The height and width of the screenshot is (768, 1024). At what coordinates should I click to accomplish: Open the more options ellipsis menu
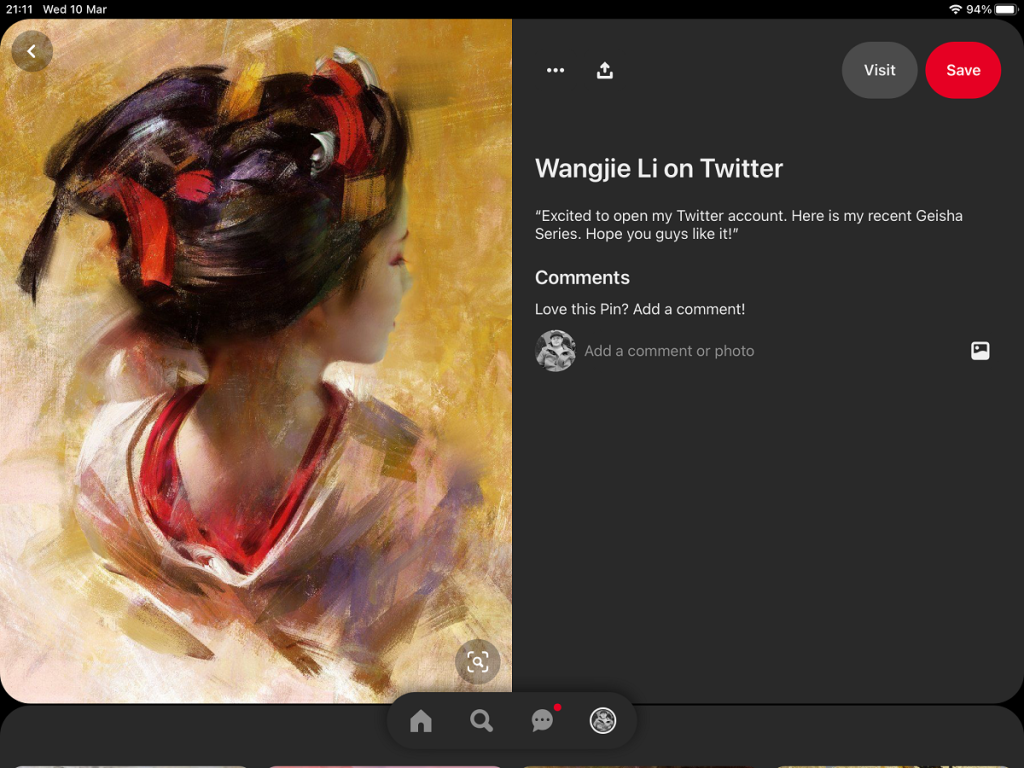555,70
